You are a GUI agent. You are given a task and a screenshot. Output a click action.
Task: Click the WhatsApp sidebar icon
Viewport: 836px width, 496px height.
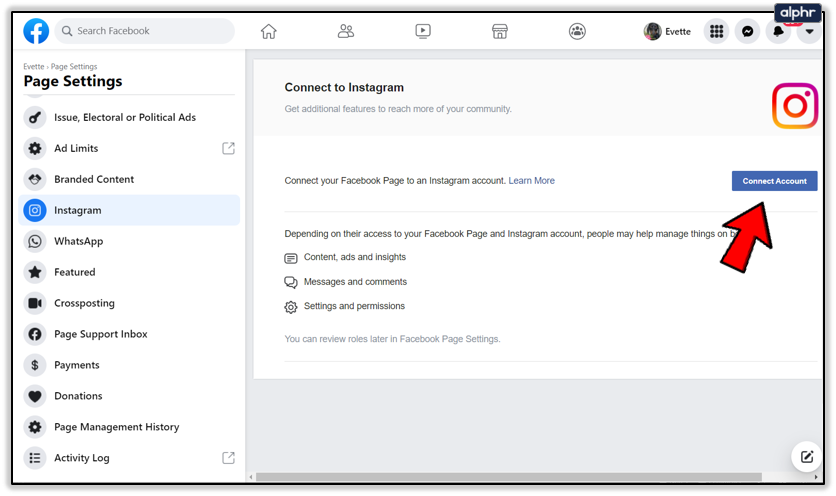[35, 241]
